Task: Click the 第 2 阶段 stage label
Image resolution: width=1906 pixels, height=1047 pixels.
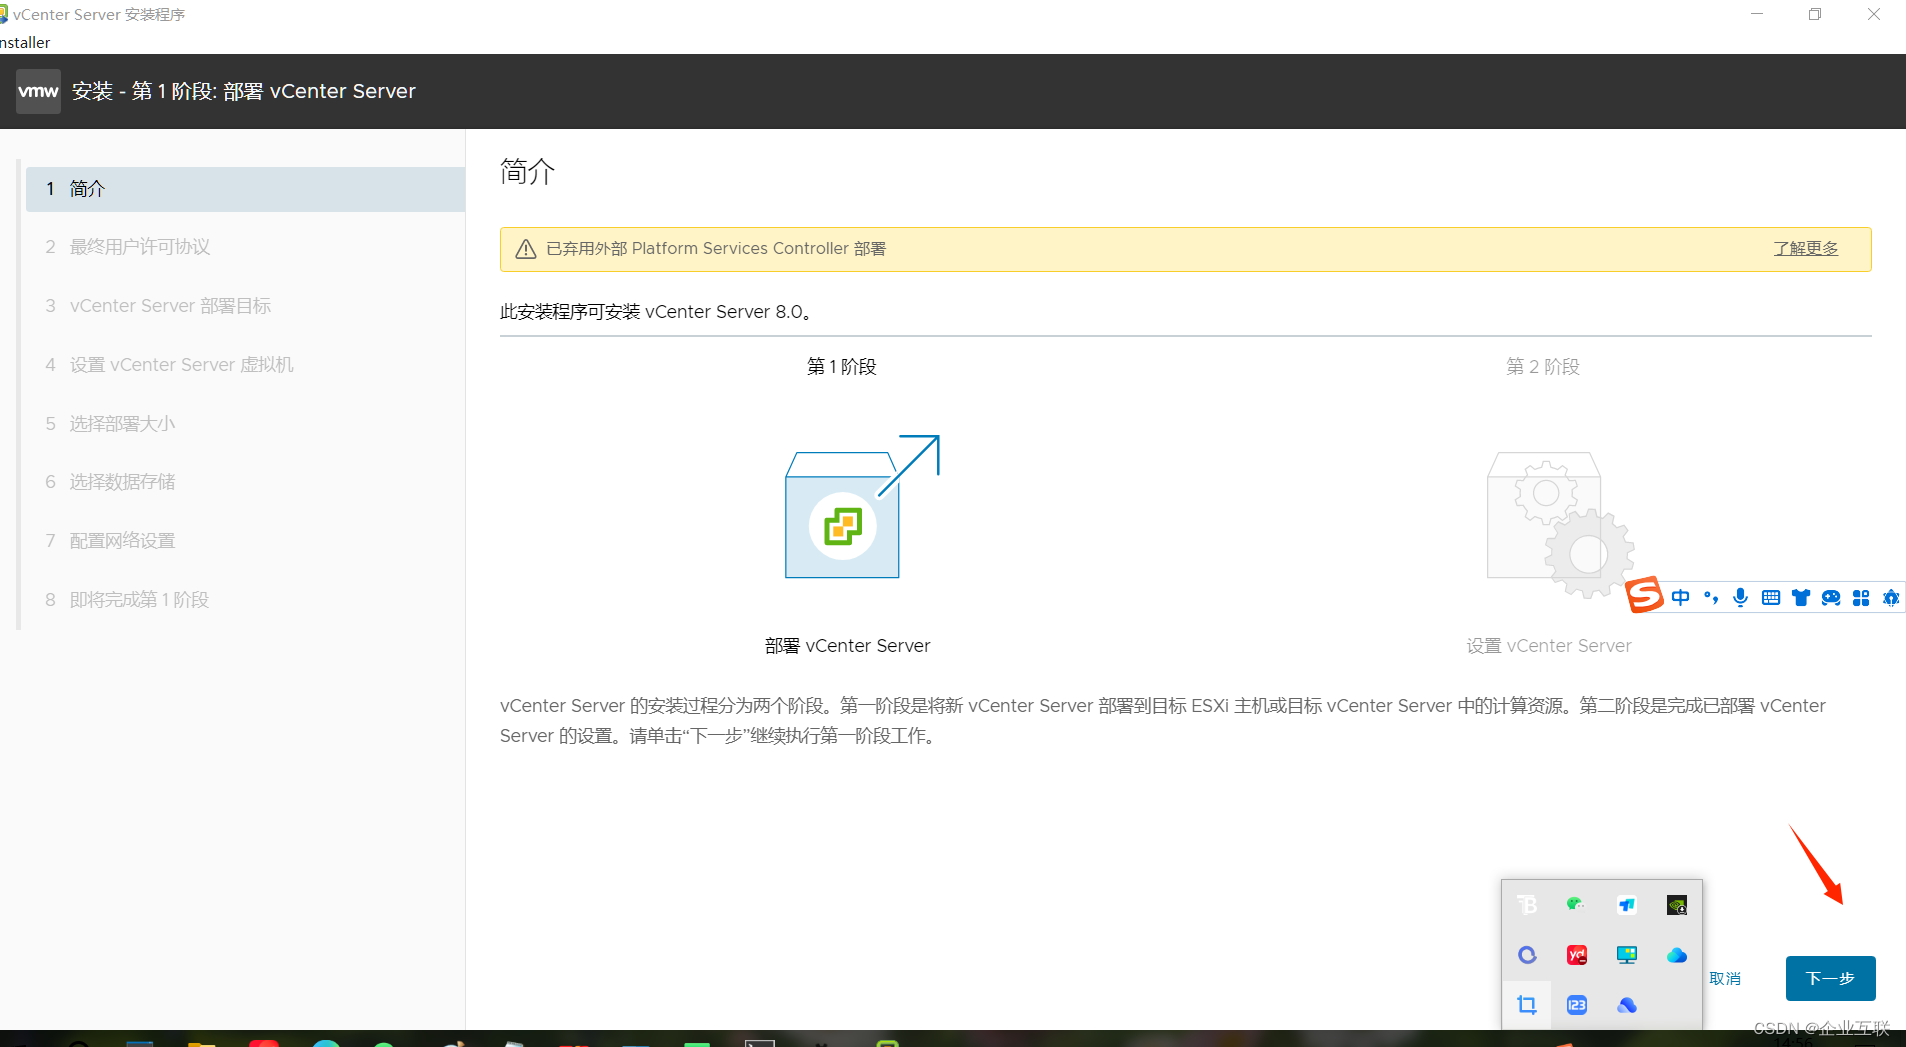Action: tap(1543, 367)
